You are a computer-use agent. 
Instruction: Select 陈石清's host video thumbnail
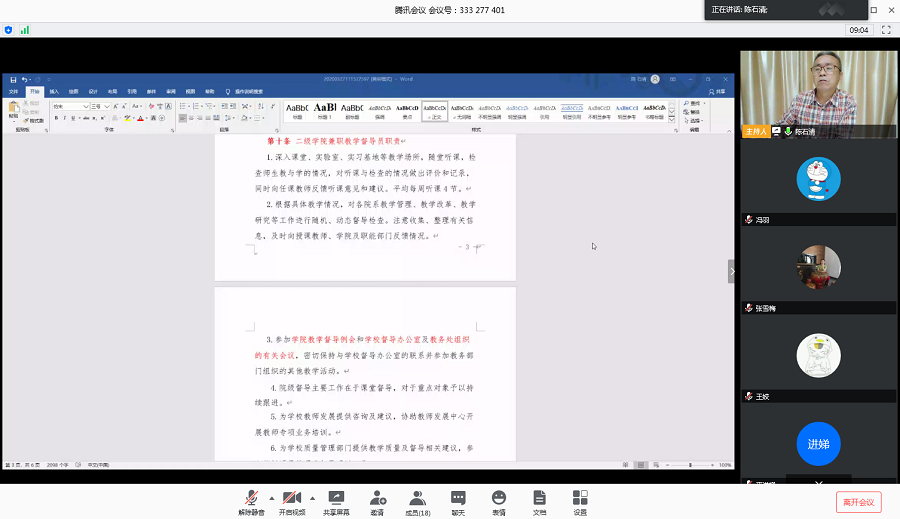click(x=818, y=93)
